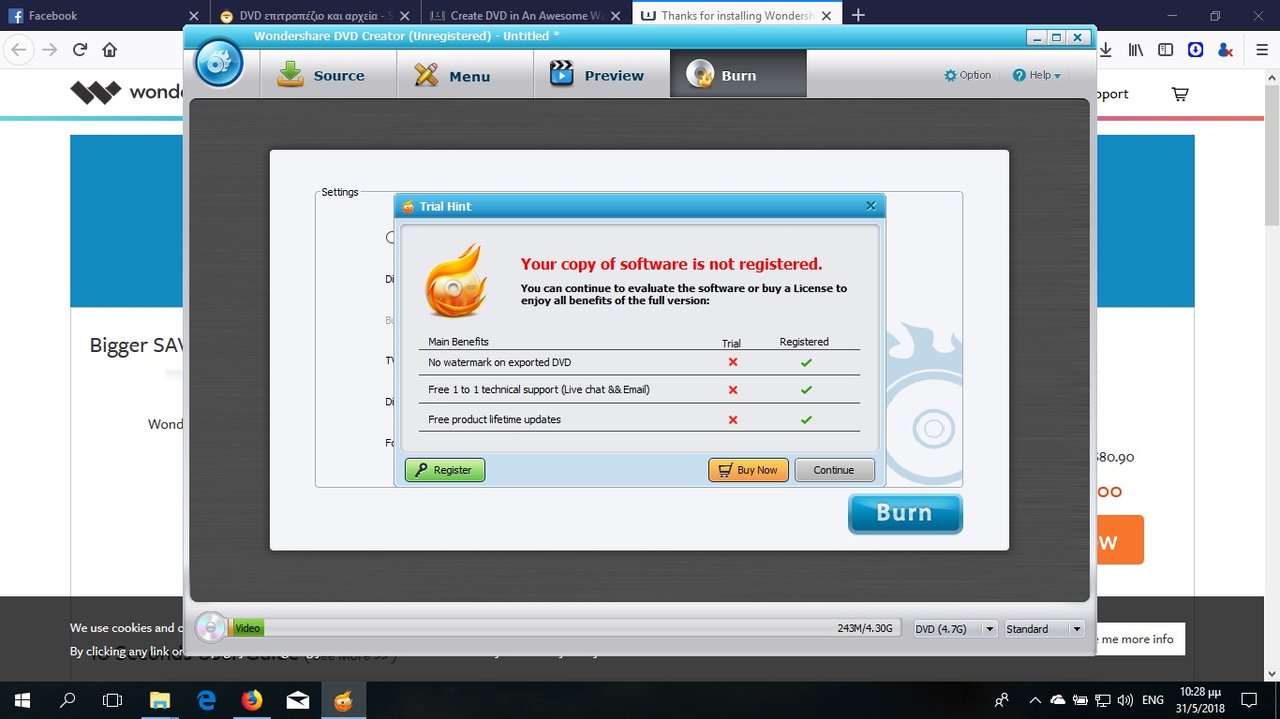This screenshot has width=1280, height=719.
Task: Click the shopping cart icon on webpage
Action: click(1180, 94)
